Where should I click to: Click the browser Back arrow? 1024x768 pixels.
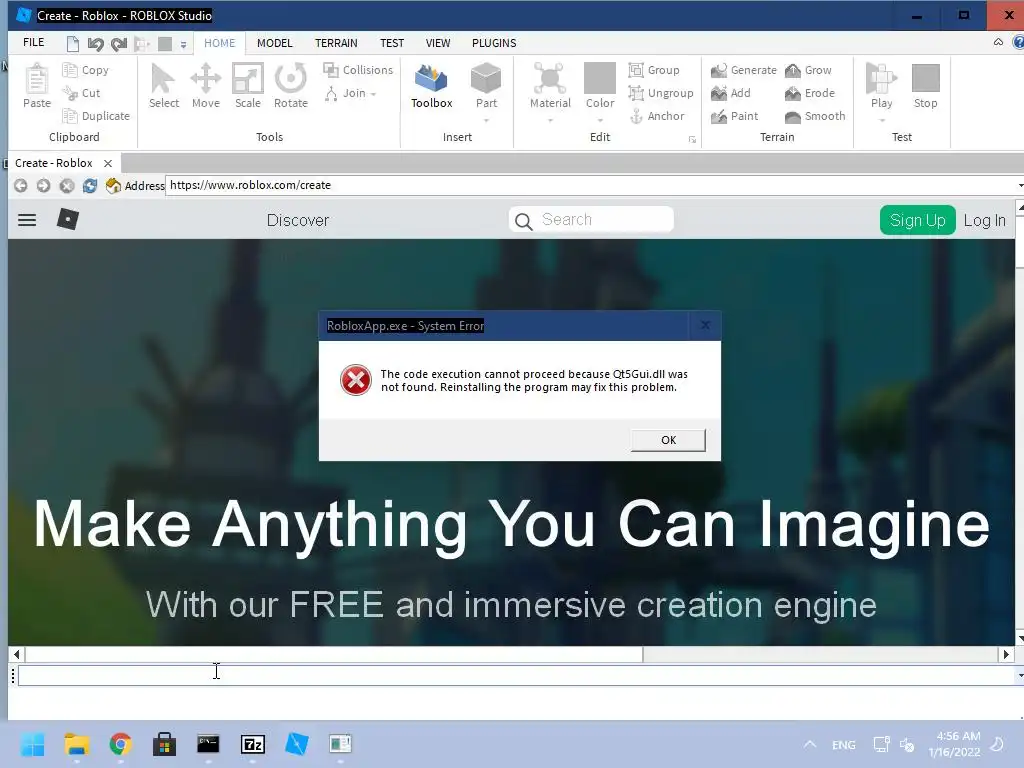[20, 185]
